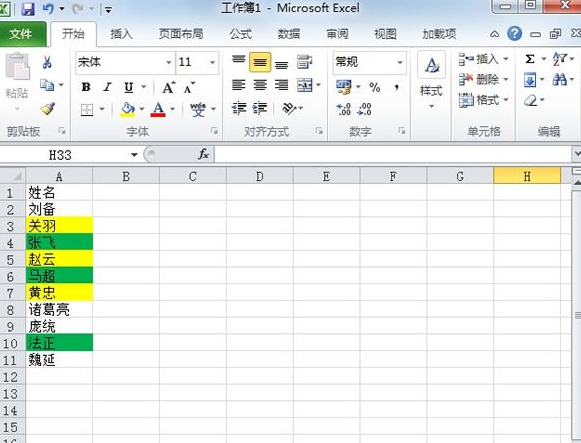
Task: Click the Format Painter brush icon
Action: tap(48, 109)
